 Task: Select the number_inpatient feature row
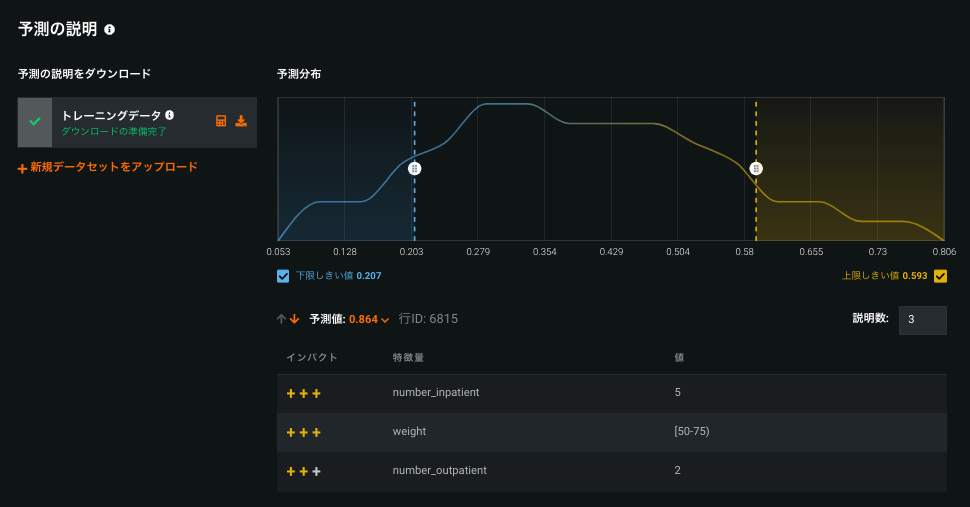(611, 393)
